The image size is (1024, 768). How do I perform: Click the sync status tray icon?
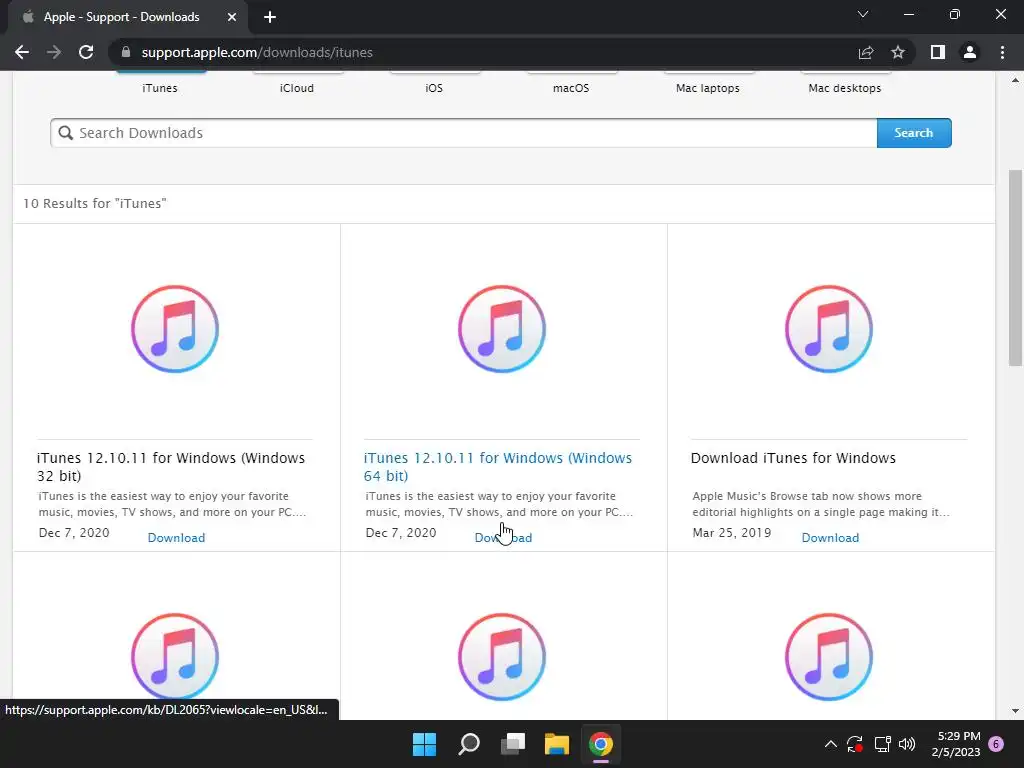point(855,744)
